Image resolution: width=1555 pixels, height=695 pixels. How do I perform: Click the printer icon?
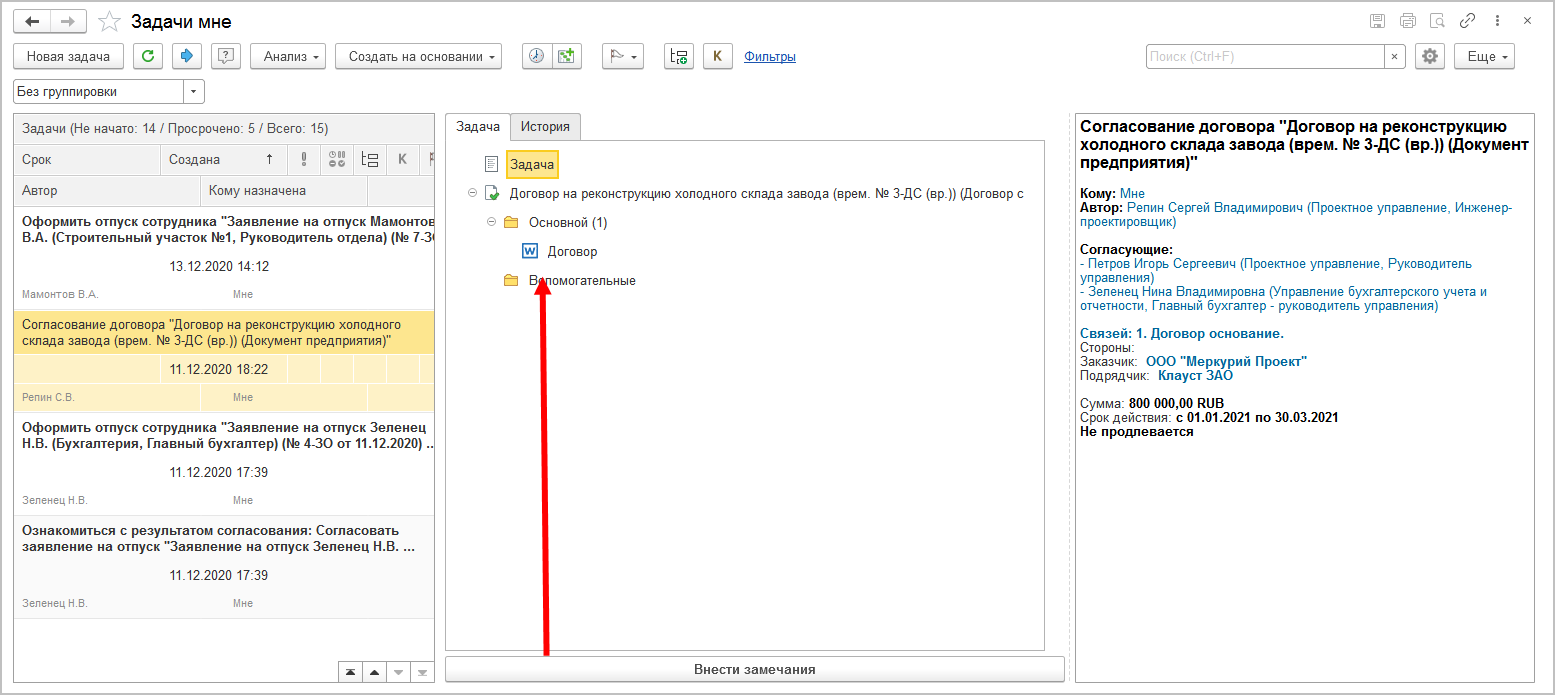click(x=1408, y=21)
